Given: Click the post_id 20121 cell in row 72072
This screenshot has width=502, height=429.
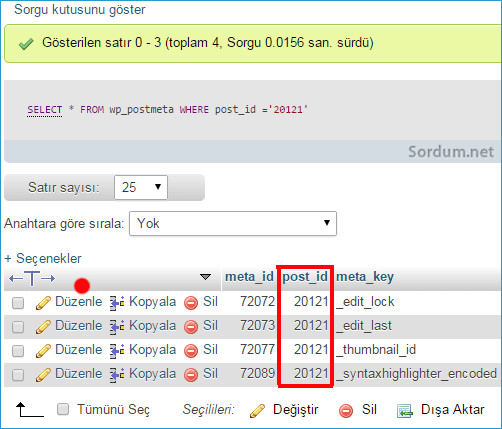Looking at the screenshot, I should 311,301.
